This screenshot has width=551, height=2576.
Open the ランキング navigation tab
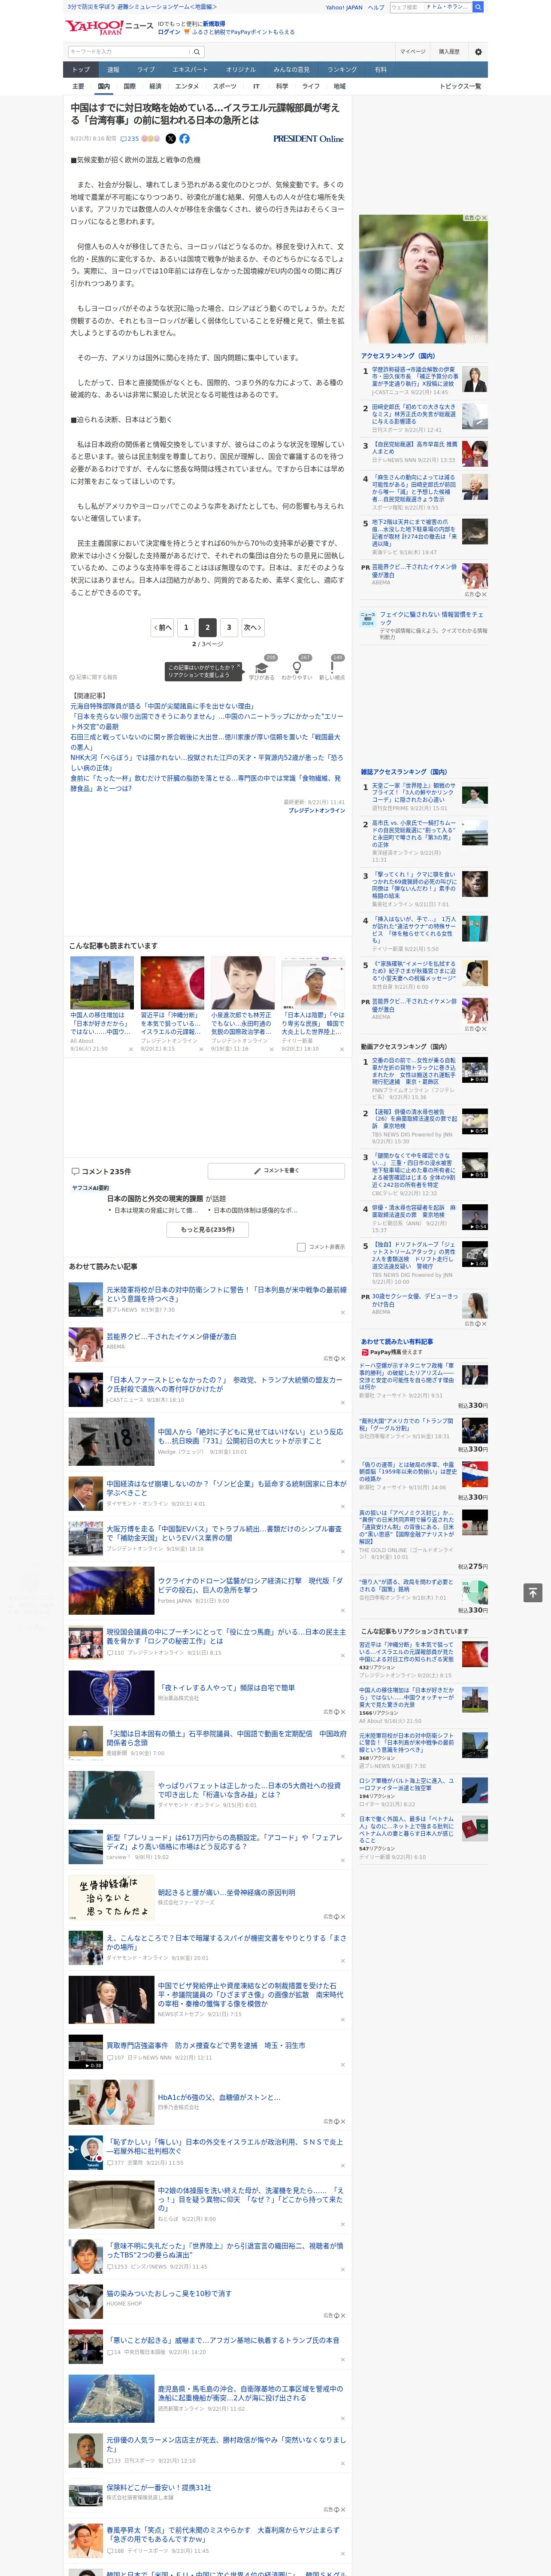click(342, 70)
